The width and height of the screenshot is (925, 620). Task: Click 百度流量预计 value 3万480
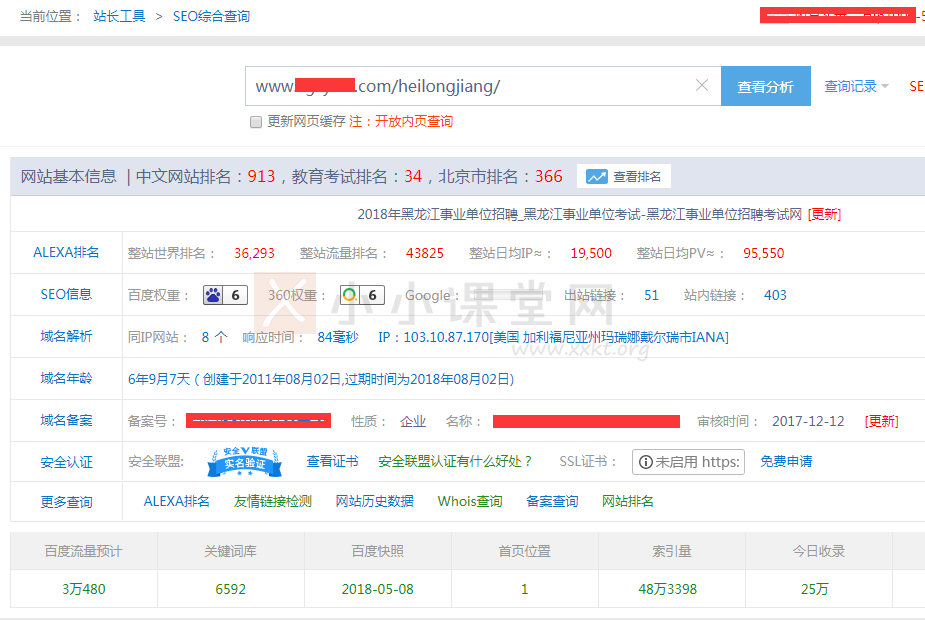click(84, 589)
